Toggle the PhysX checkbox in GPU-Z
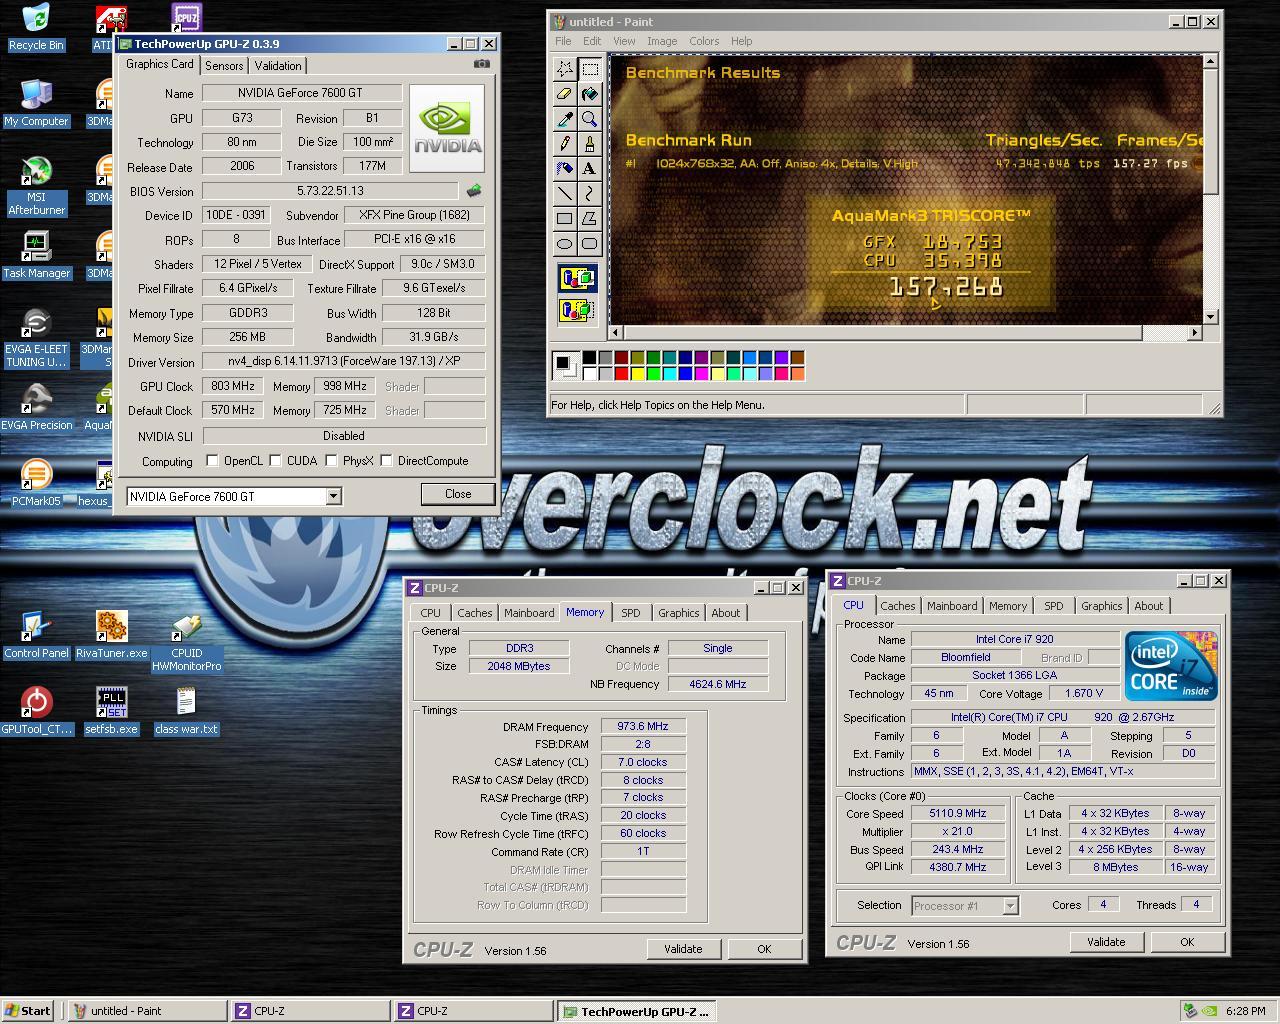Screen dimensions: 1280x1024 click(x=331, y=461)
